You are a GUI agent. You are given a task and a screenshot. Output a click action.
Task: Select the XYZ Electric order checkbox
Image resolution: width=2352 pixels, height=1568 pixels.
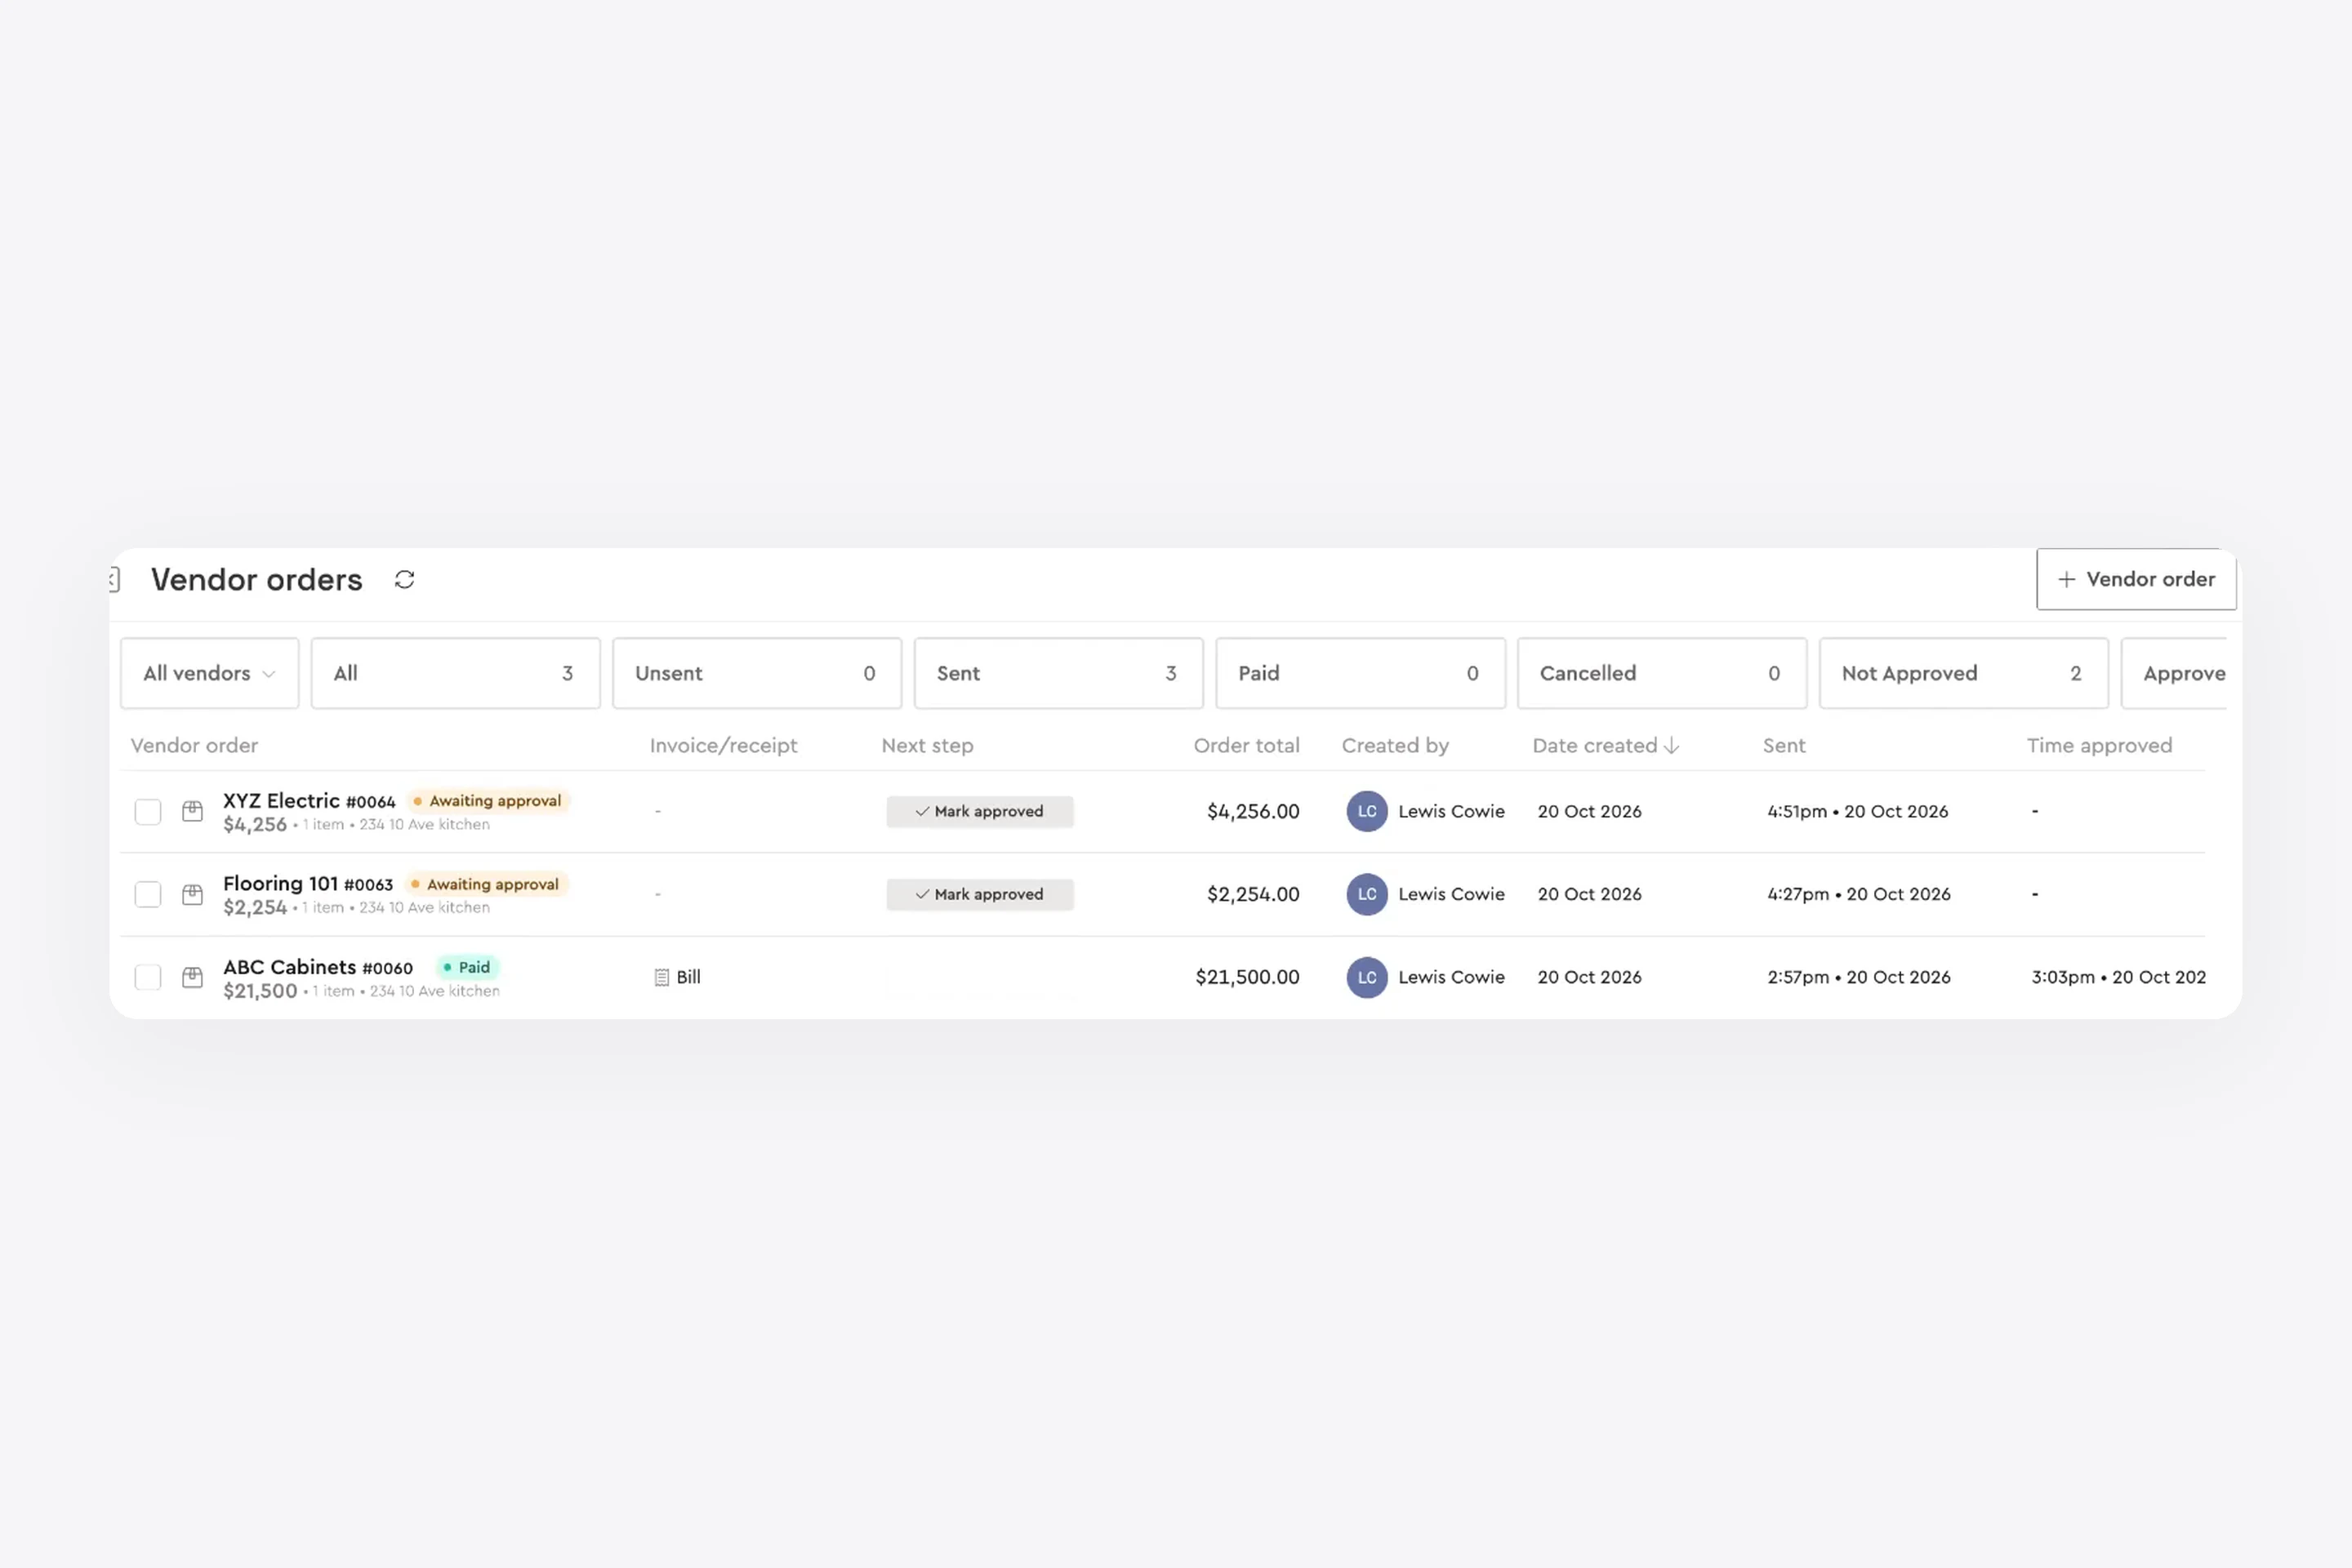[148, 811]
